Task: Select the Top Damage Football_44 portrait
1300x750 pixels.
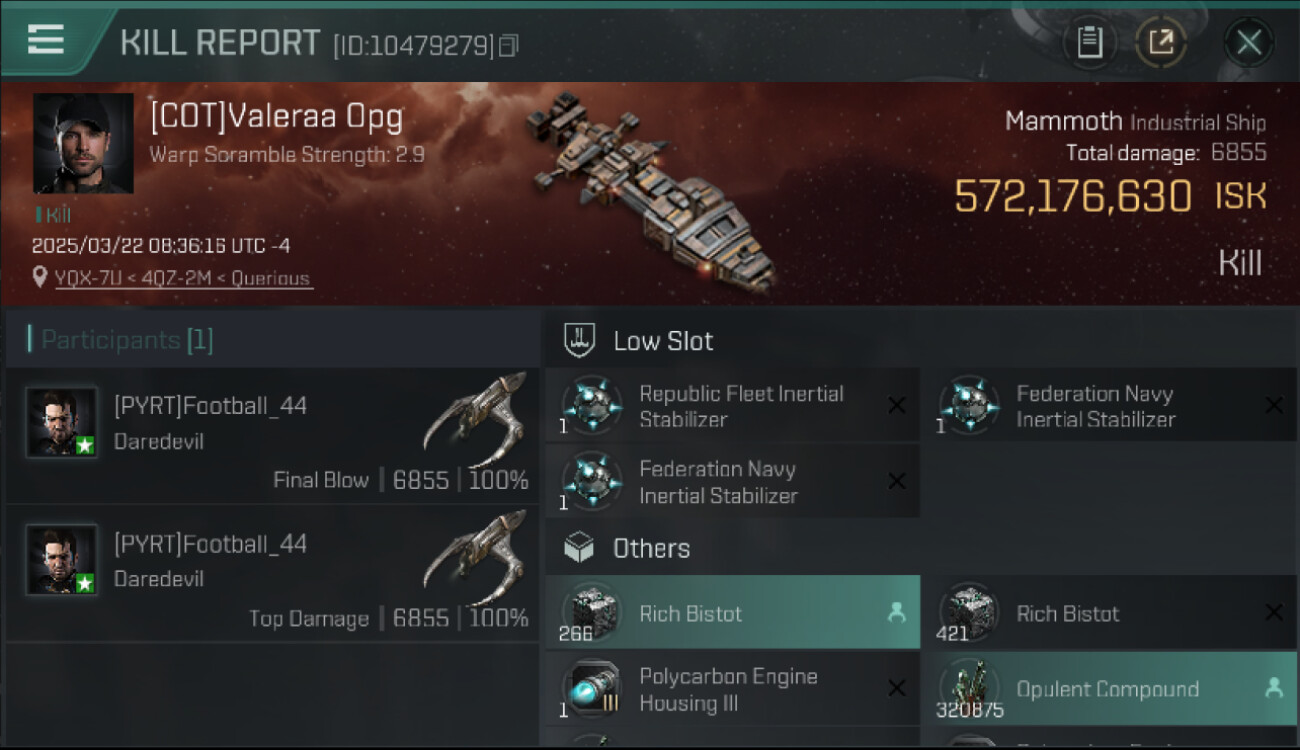Action: 62,561
